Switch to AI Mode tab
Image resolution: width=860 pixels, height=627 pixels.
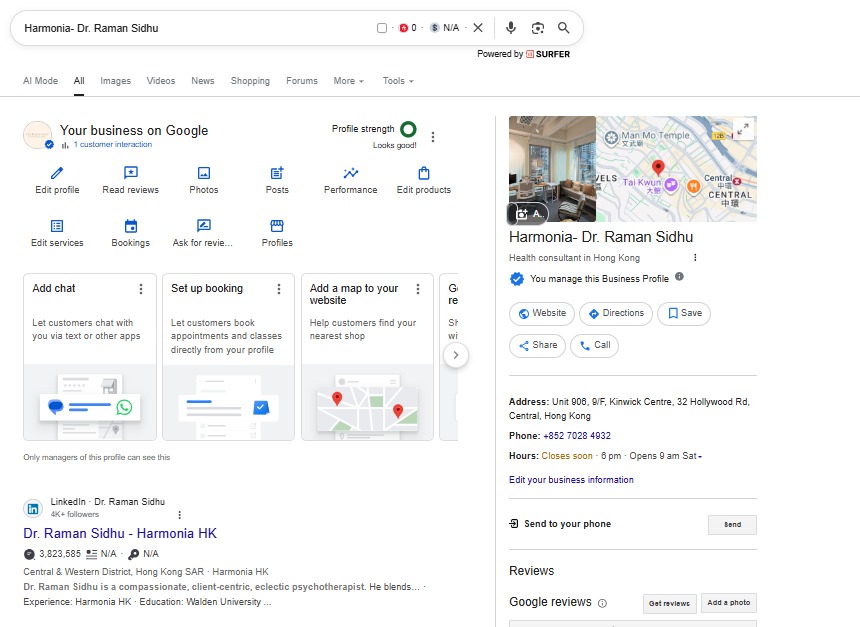tap(40, 81)
